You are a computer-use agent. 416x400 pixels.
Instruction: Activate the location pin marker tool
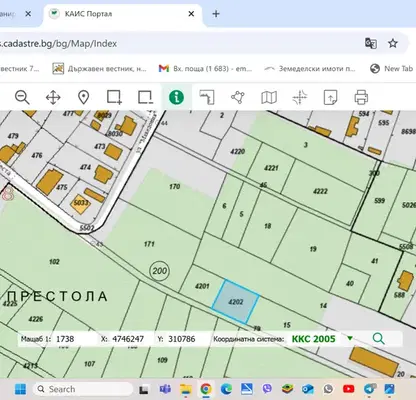pos(83,98)
